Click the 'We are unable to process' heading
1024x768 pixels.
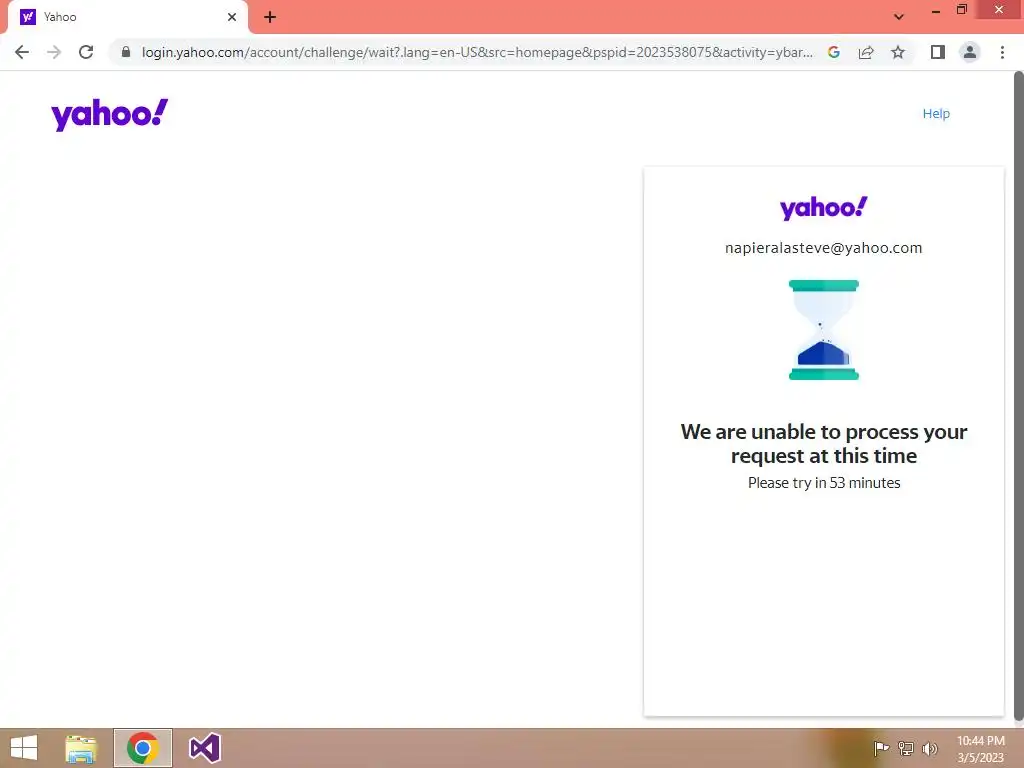(824, 443)
